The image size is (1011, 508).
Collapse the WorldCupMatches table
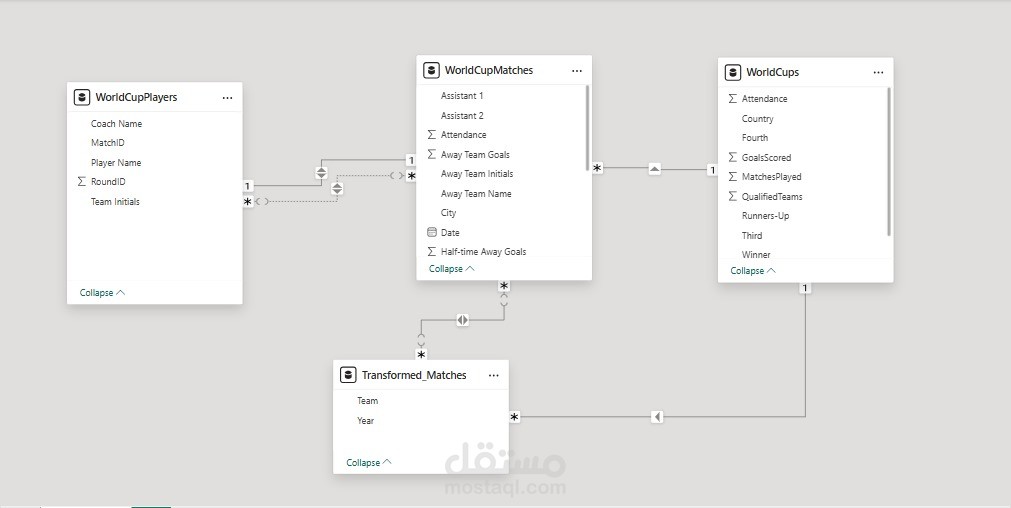[x=451, y=269]
